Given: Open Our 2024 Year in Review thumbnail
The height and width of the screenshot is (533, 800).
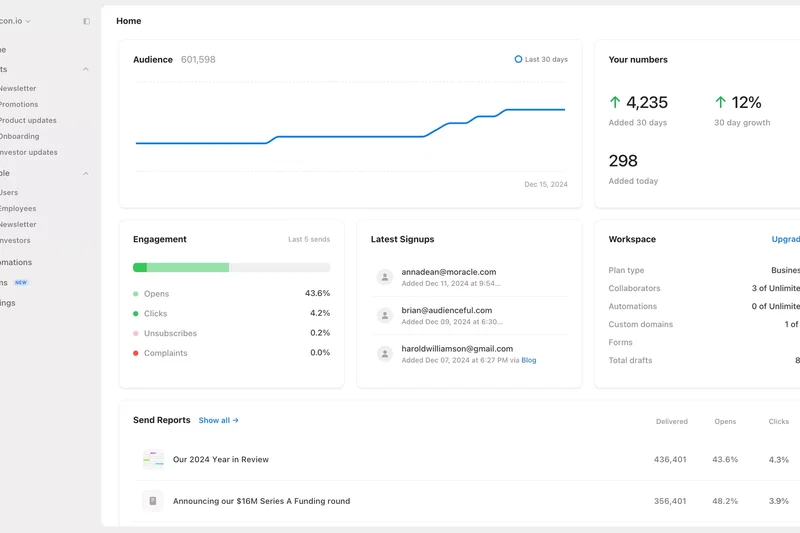Looking at the screenshot, I should coord(153,459).
